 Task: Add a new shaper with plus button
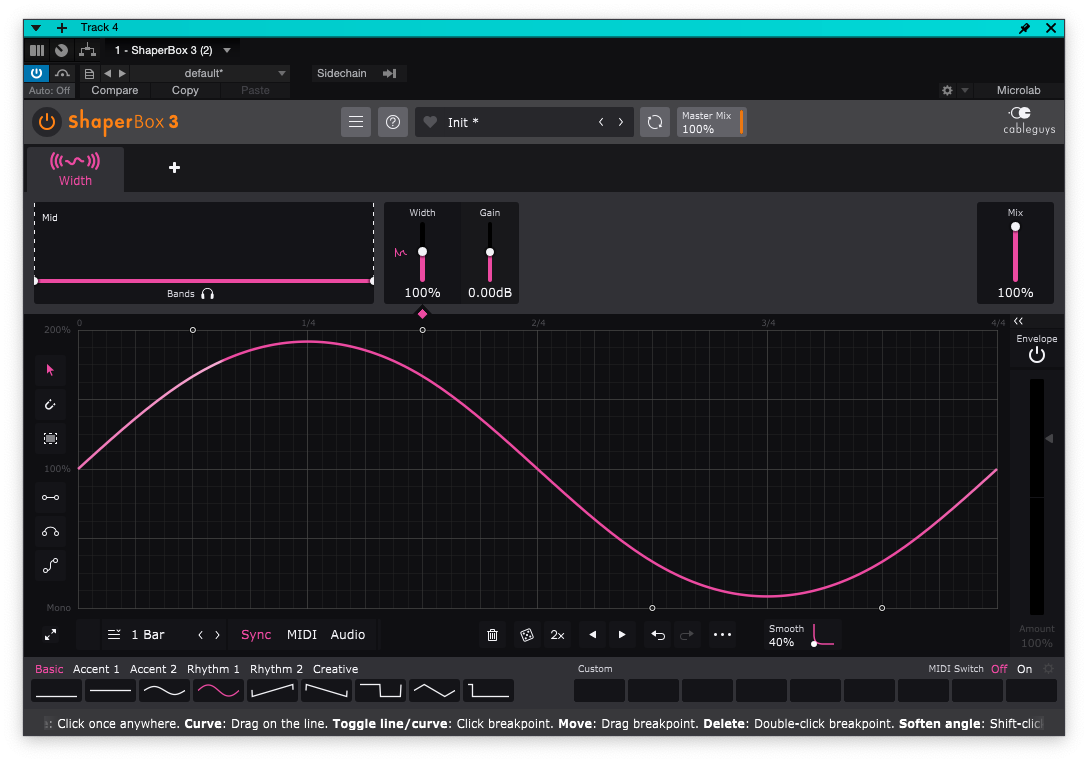pyautogui.click(x=174, y=167)
